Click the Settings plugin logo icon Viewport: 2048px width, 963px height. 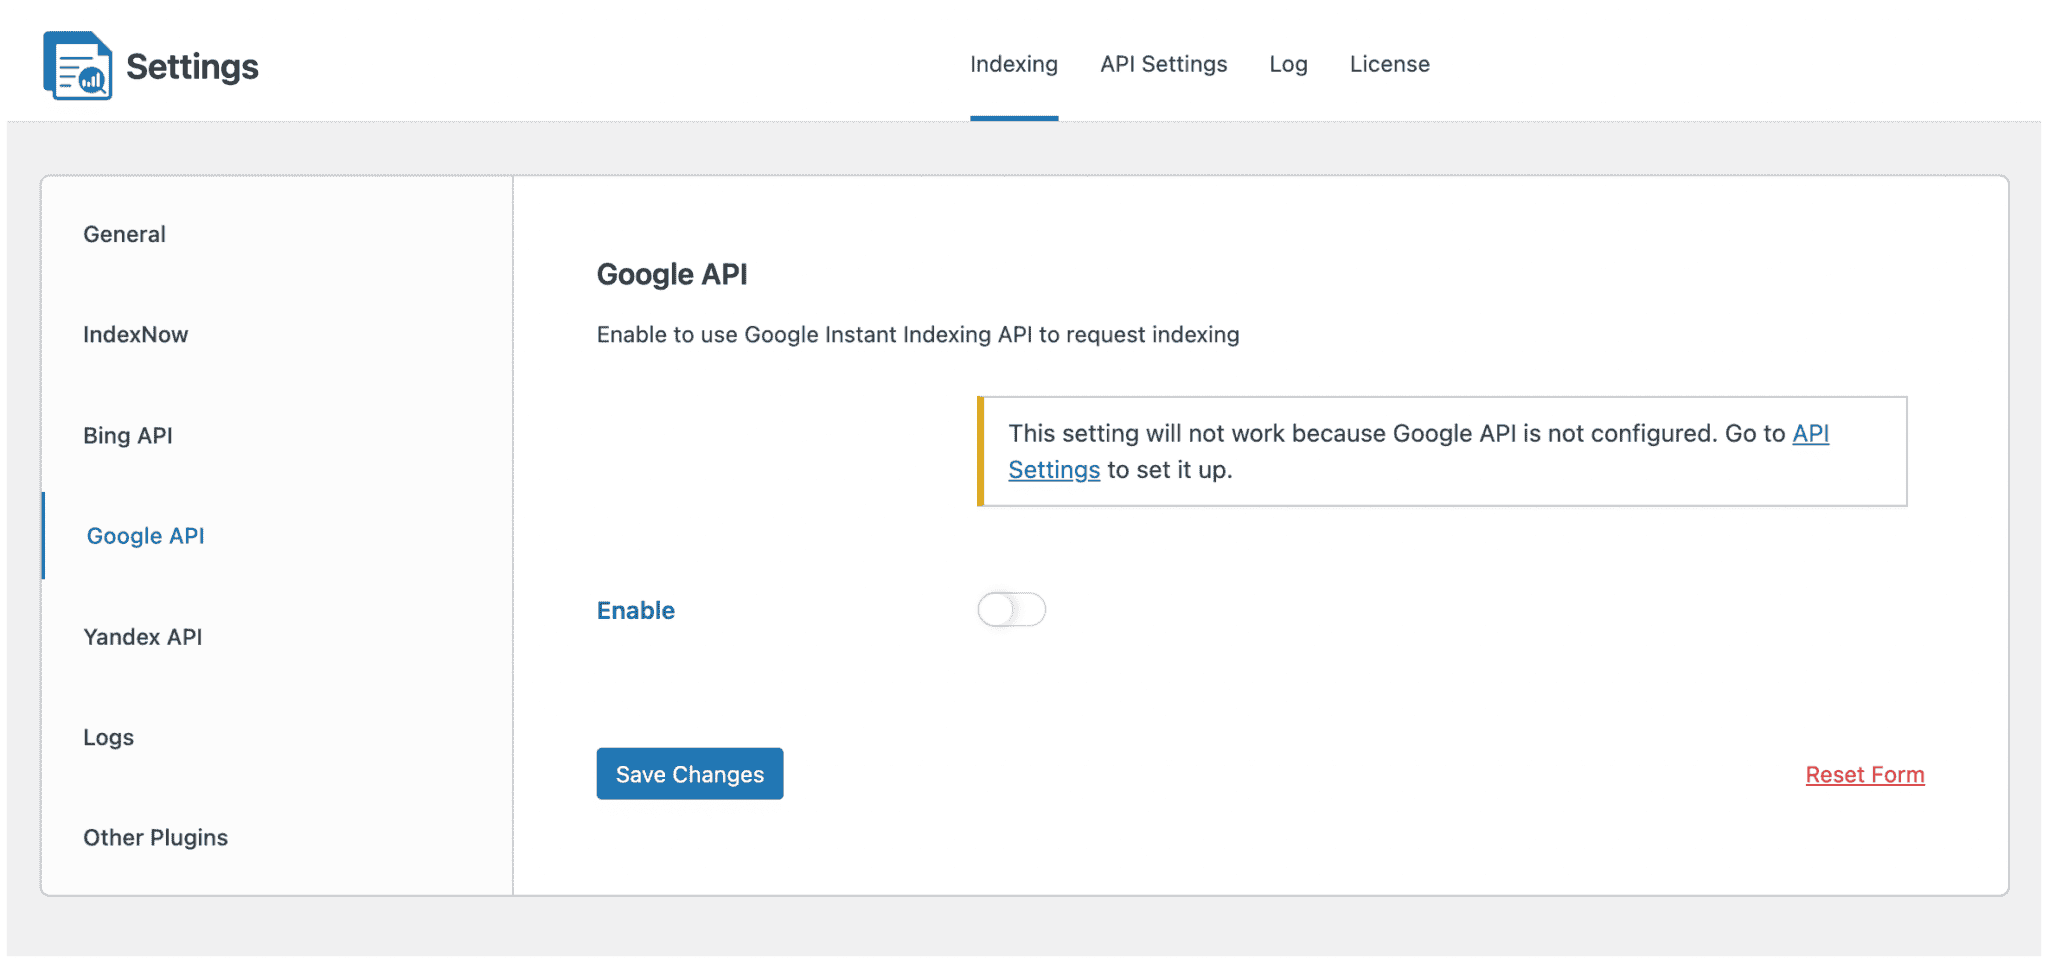[x=77, y=66]
